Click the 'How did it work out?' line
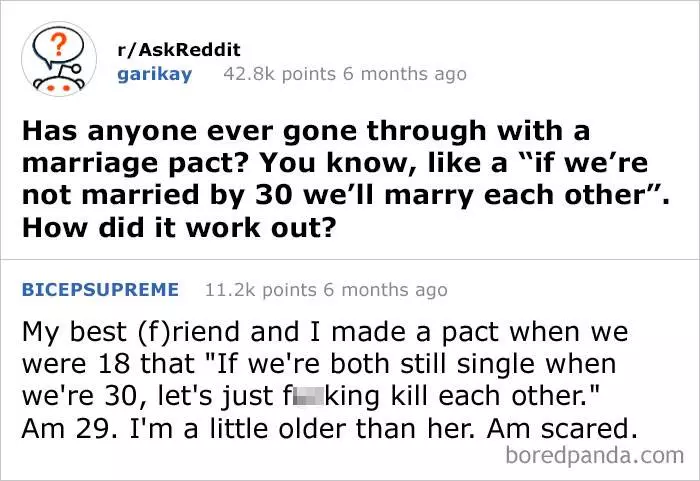Image resolution: width=700 pixels, height=481 pixels. (179, 228)
